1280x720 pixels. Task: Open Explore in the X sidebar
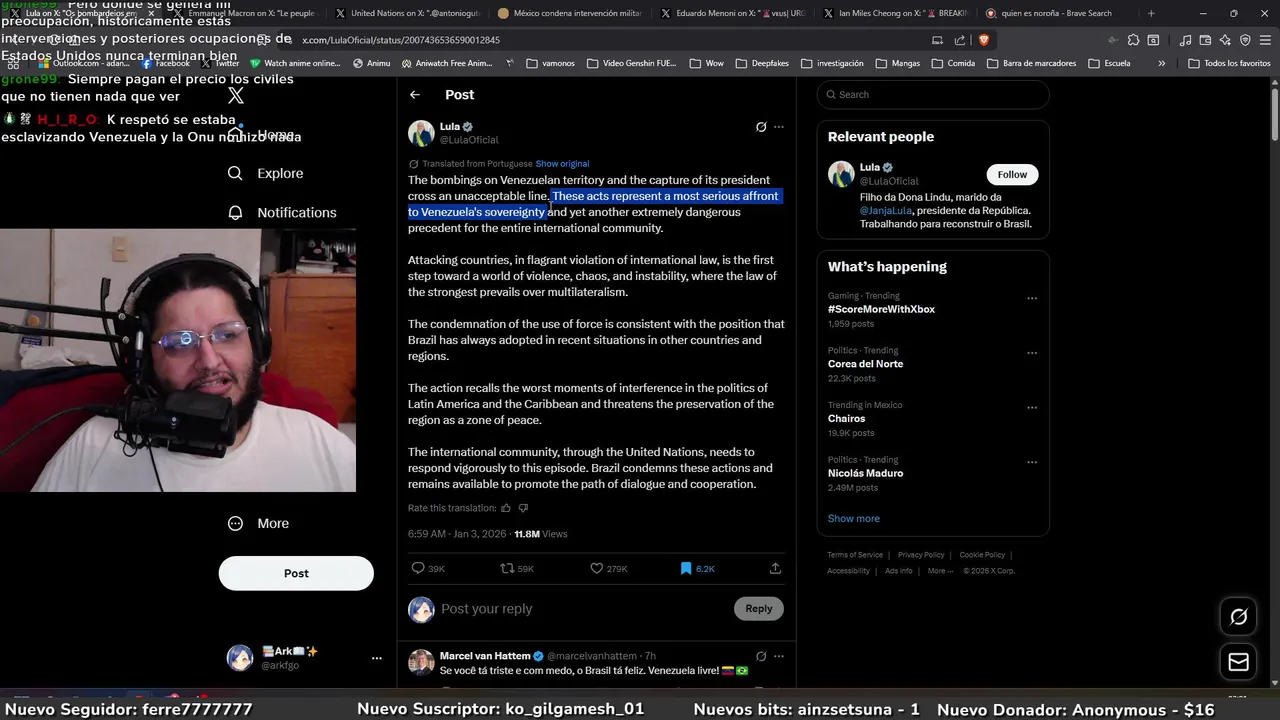[x=265, y=173]
